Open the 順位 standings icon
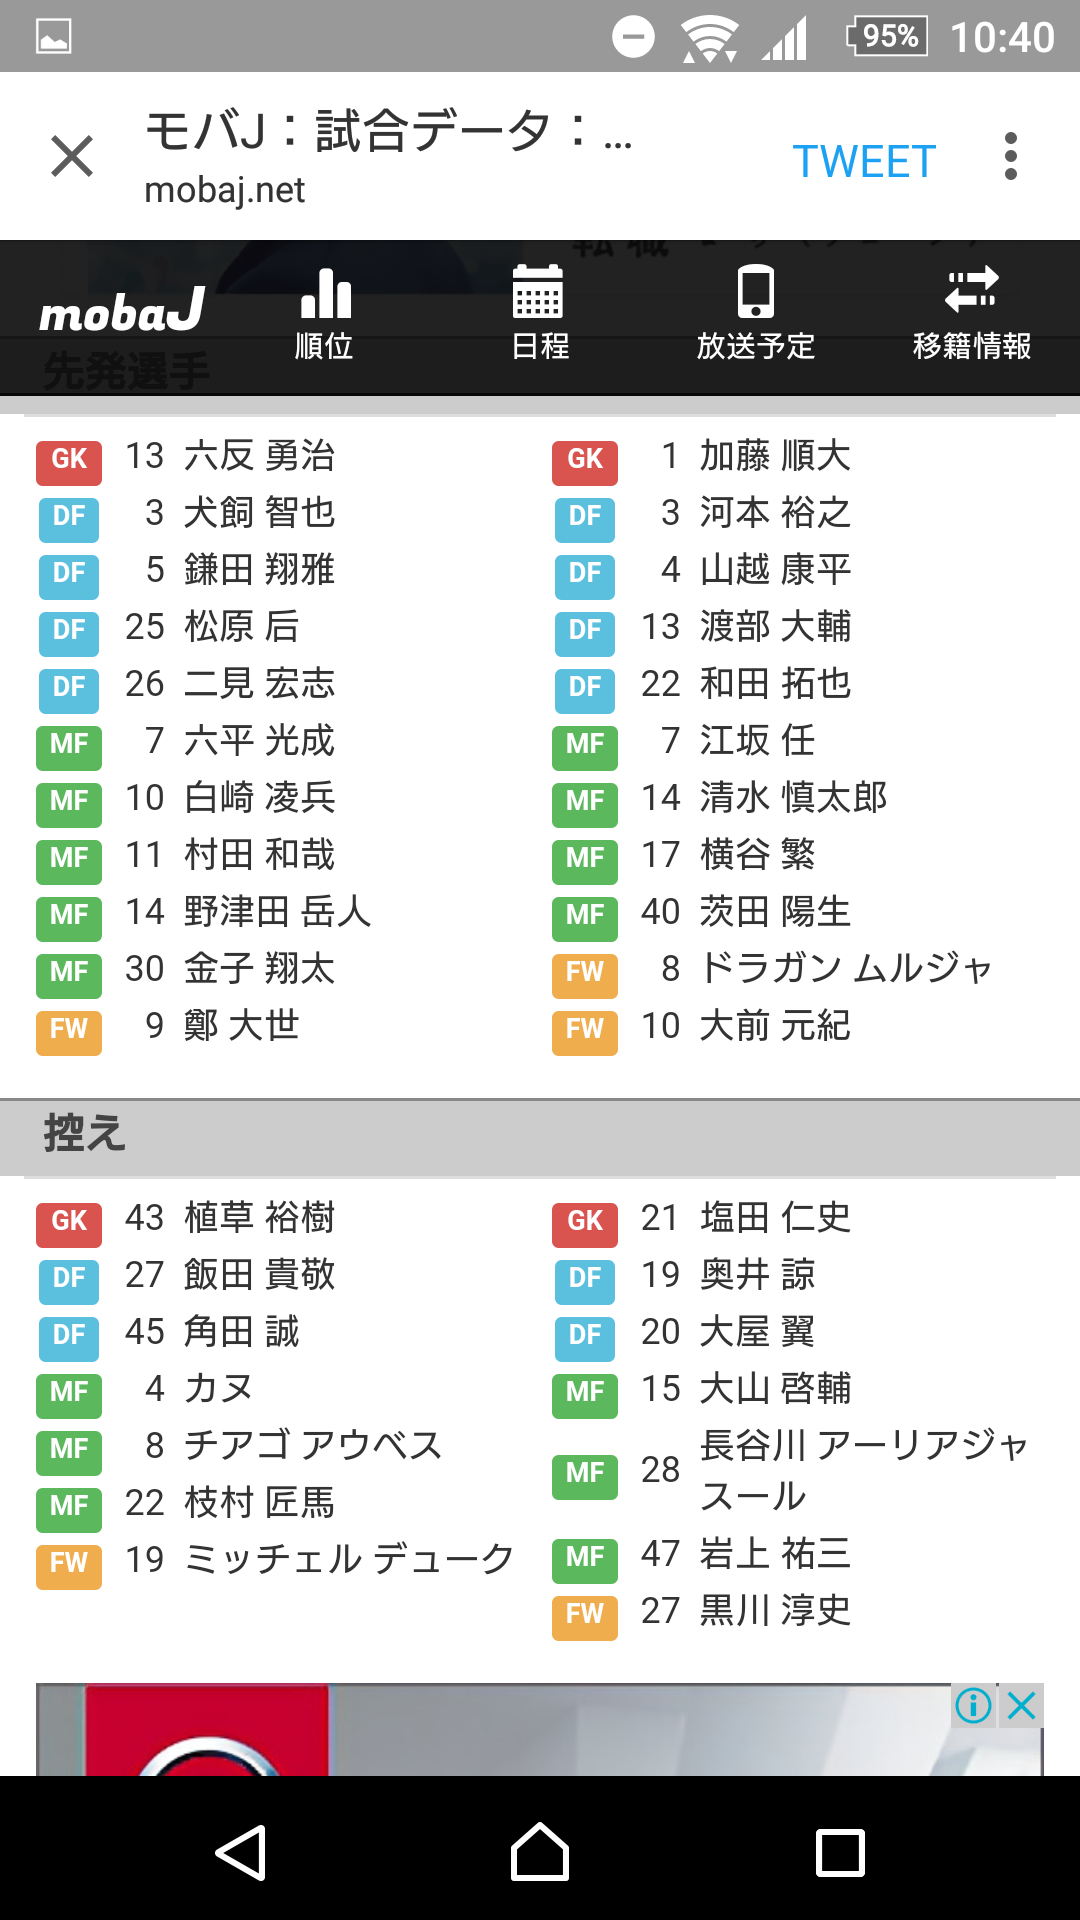The height and width of the screenshot is (1920, 1080). coord(325,313)
